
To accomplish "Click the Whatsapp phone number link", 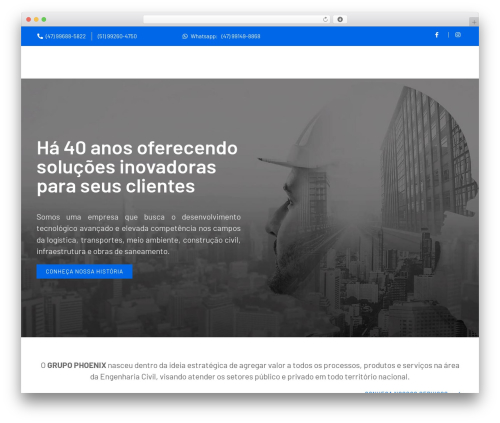I will click(240, 36).
